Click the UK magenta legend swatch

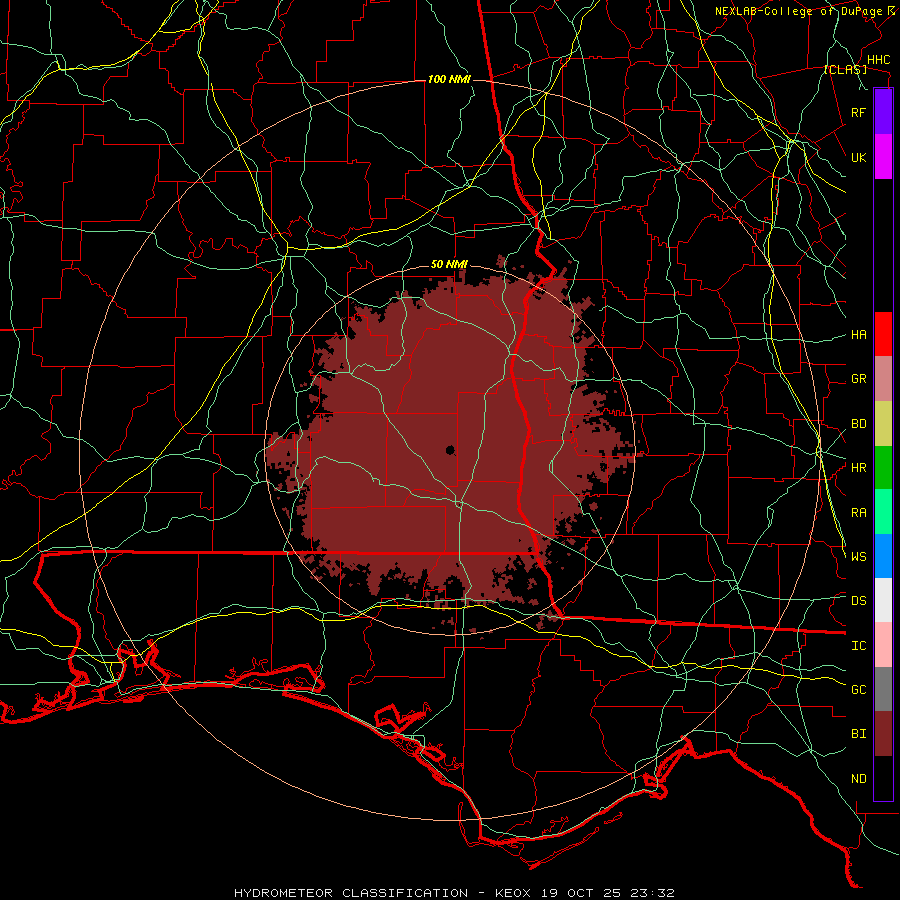(x=883, y=157)
